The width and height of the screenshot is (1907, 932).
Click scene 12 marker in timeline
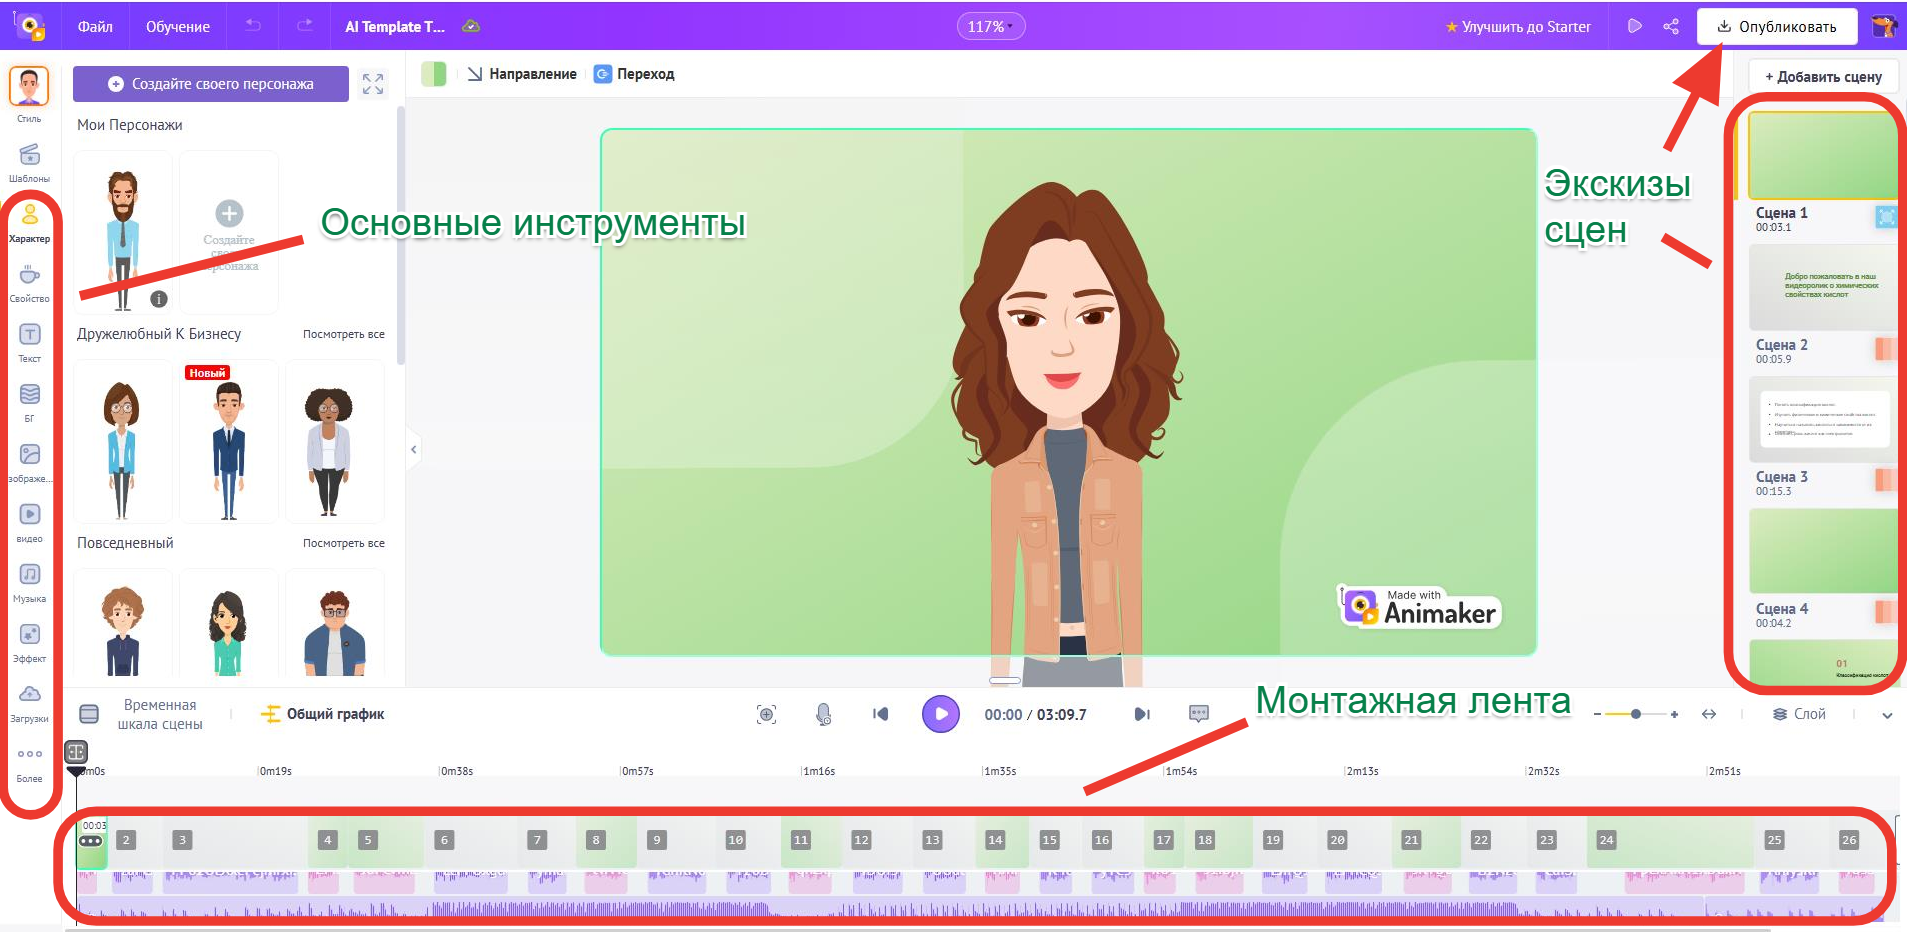(861, 840)
